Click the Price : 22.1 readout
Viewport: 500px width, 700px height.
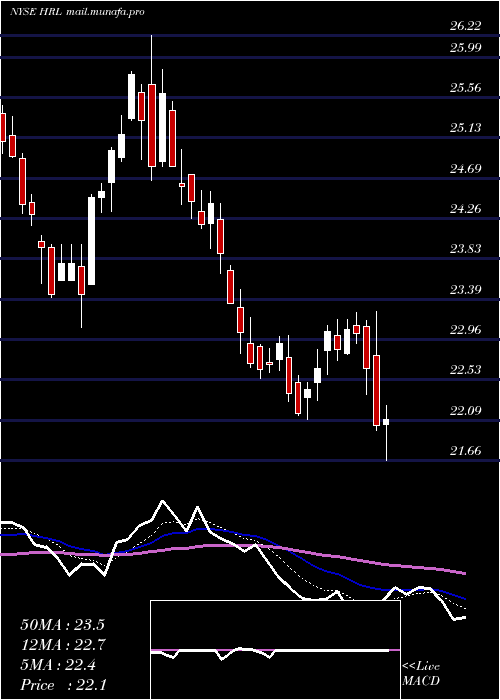63,685
